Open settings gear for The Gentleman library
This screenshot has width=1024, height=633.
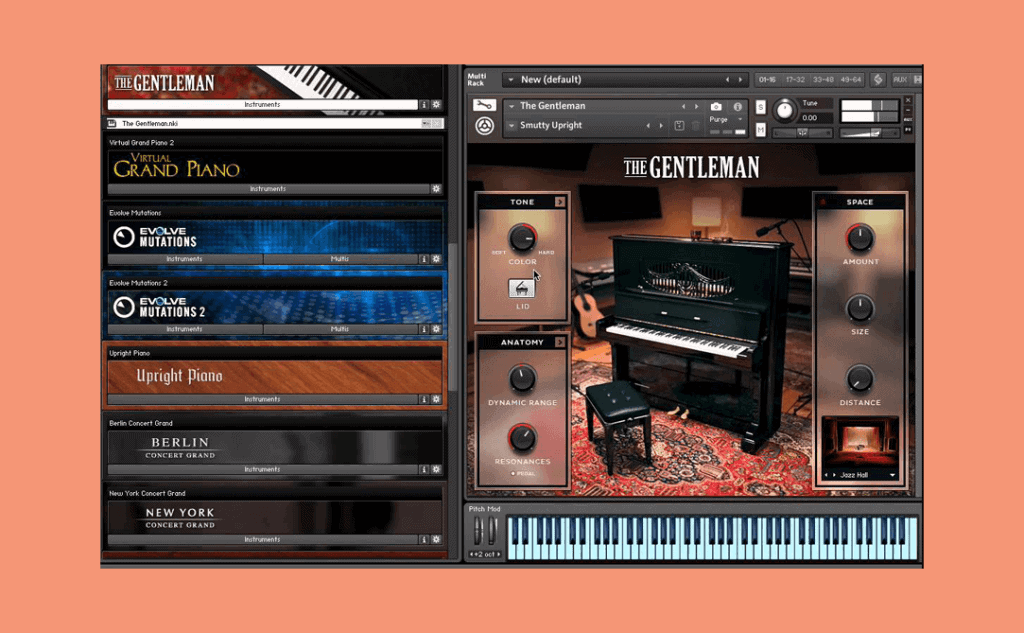(x=436, y=105)
